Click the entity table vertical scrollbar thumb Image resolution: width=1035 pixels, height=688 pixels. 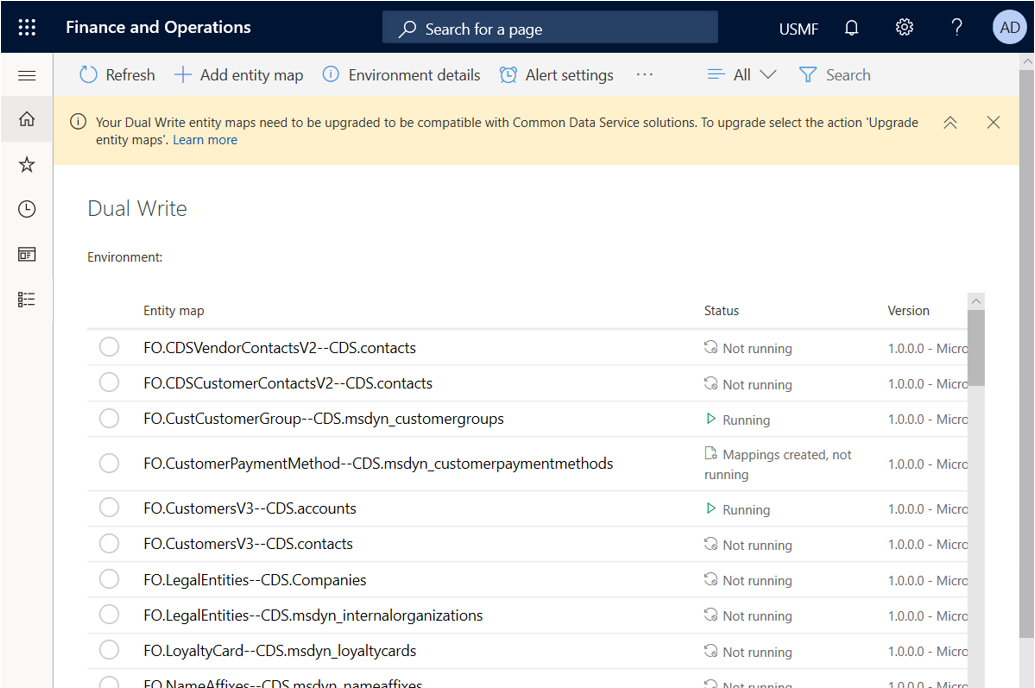[976, 348]
